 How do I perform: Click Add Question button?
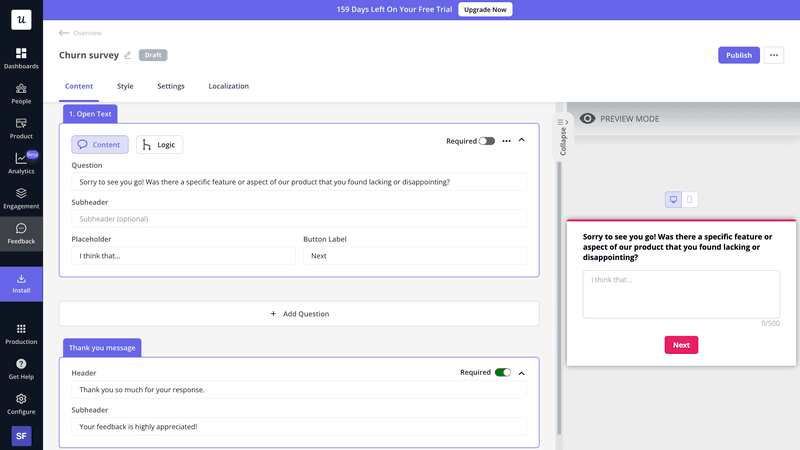pos(299,313)
